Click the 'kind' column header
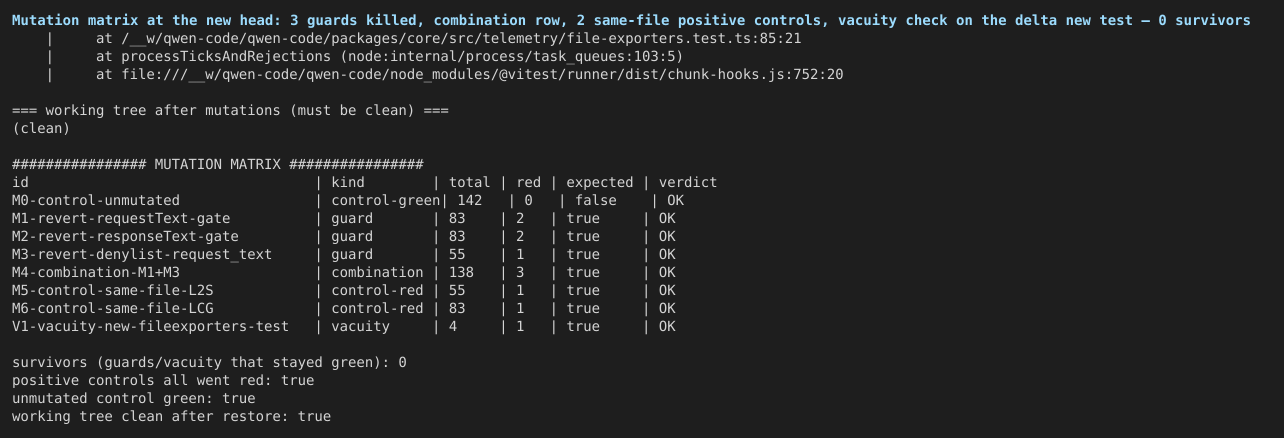Viewport: 1284px width, 438px height. (348, 182)
